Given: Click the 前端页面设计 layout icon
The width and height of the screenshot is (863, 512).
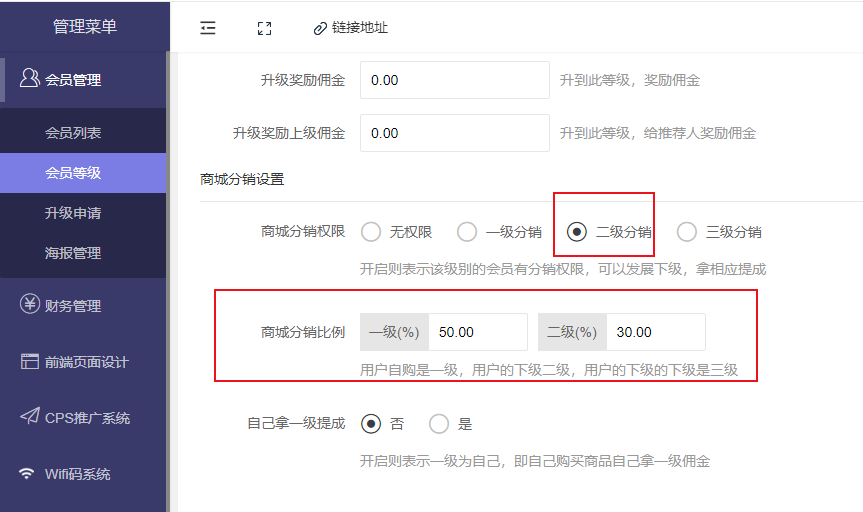Looking at the screenshot, I should [30, 361].
